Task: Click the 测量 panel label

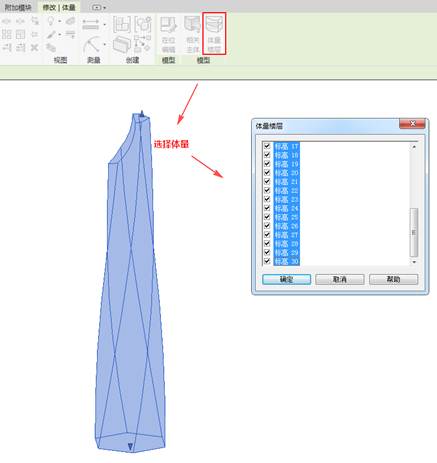Action: pos(94,60)
